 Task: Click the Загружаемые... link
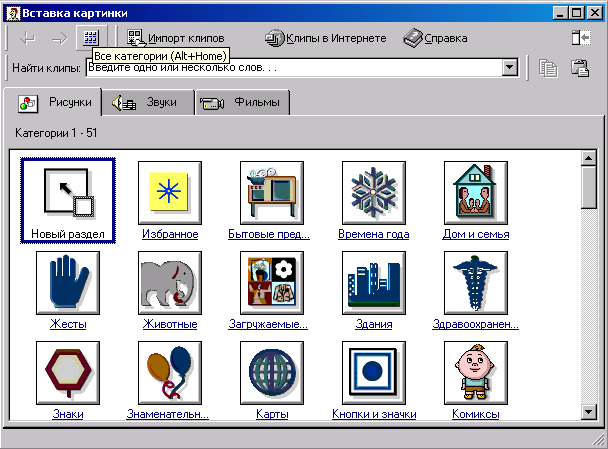[x=268, y=324]
